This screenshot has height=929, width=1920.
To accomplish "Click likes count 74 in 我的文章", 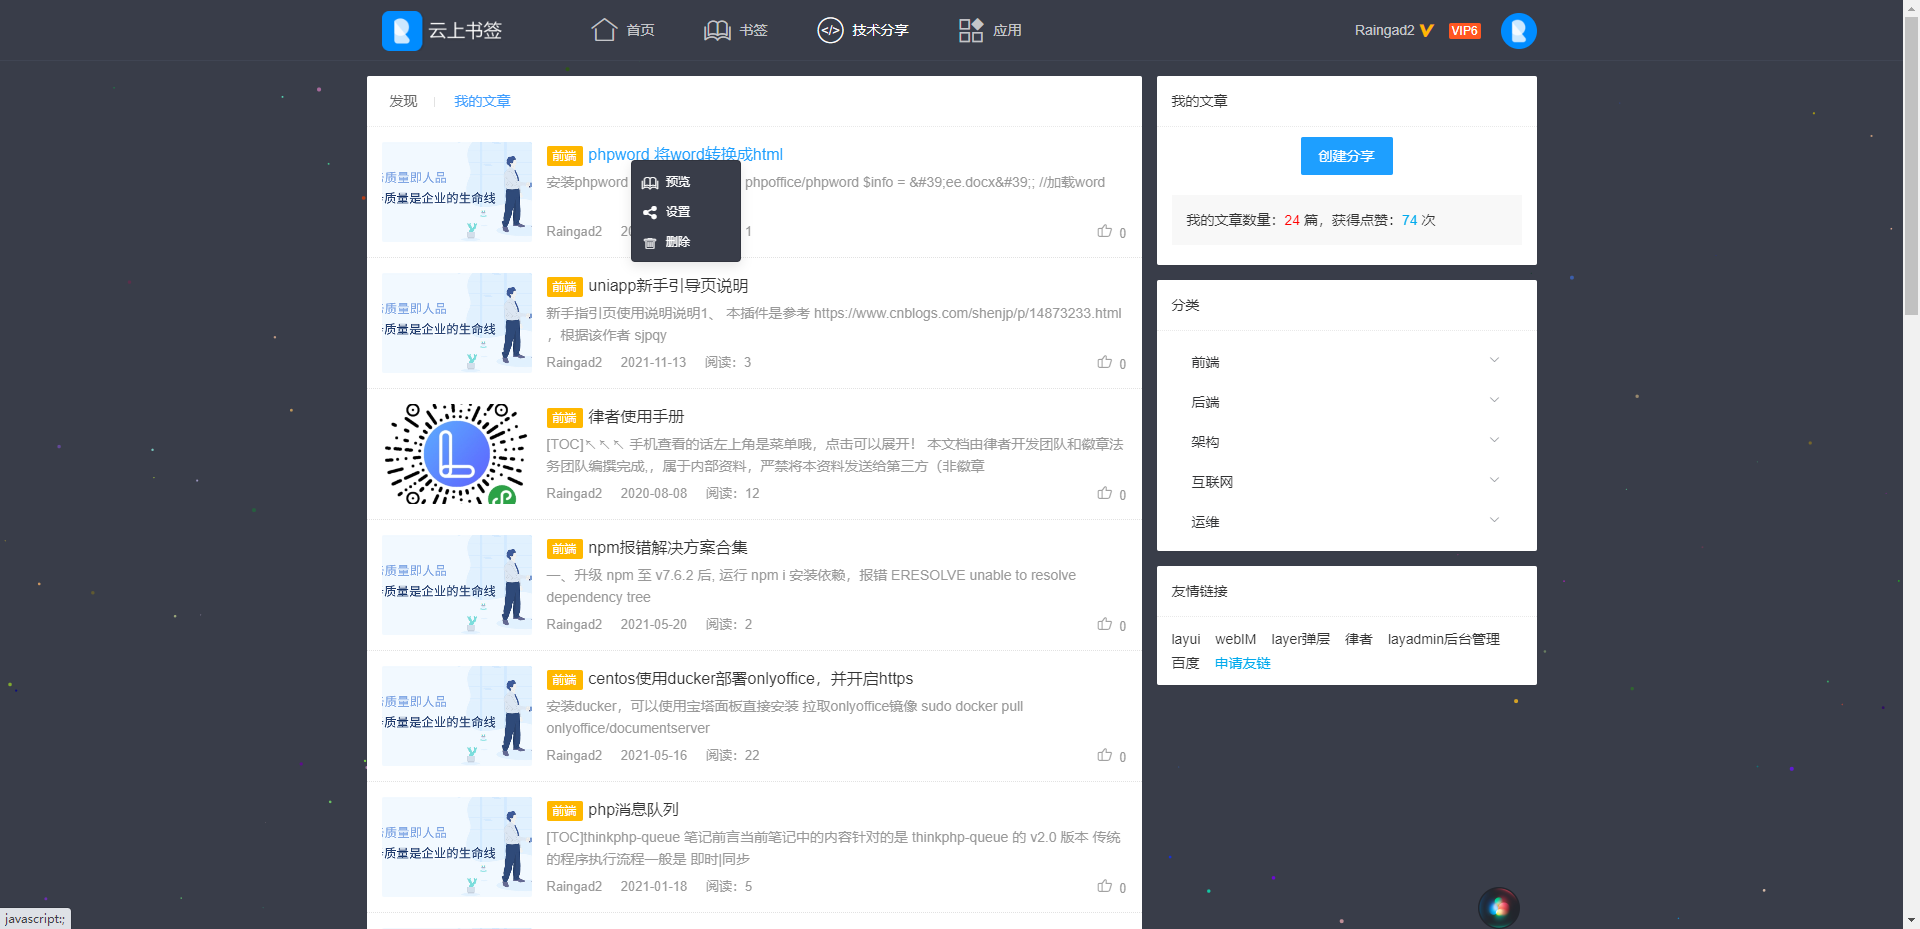I will [x=1410, y=220].
